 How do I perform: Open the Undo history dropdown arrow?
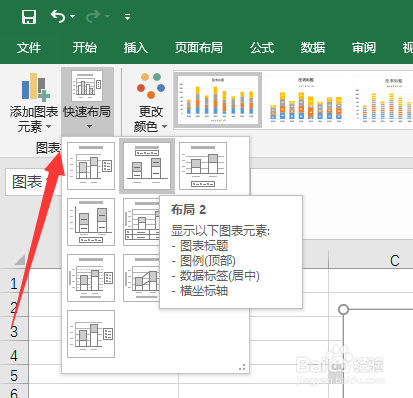tap(73, 16)
